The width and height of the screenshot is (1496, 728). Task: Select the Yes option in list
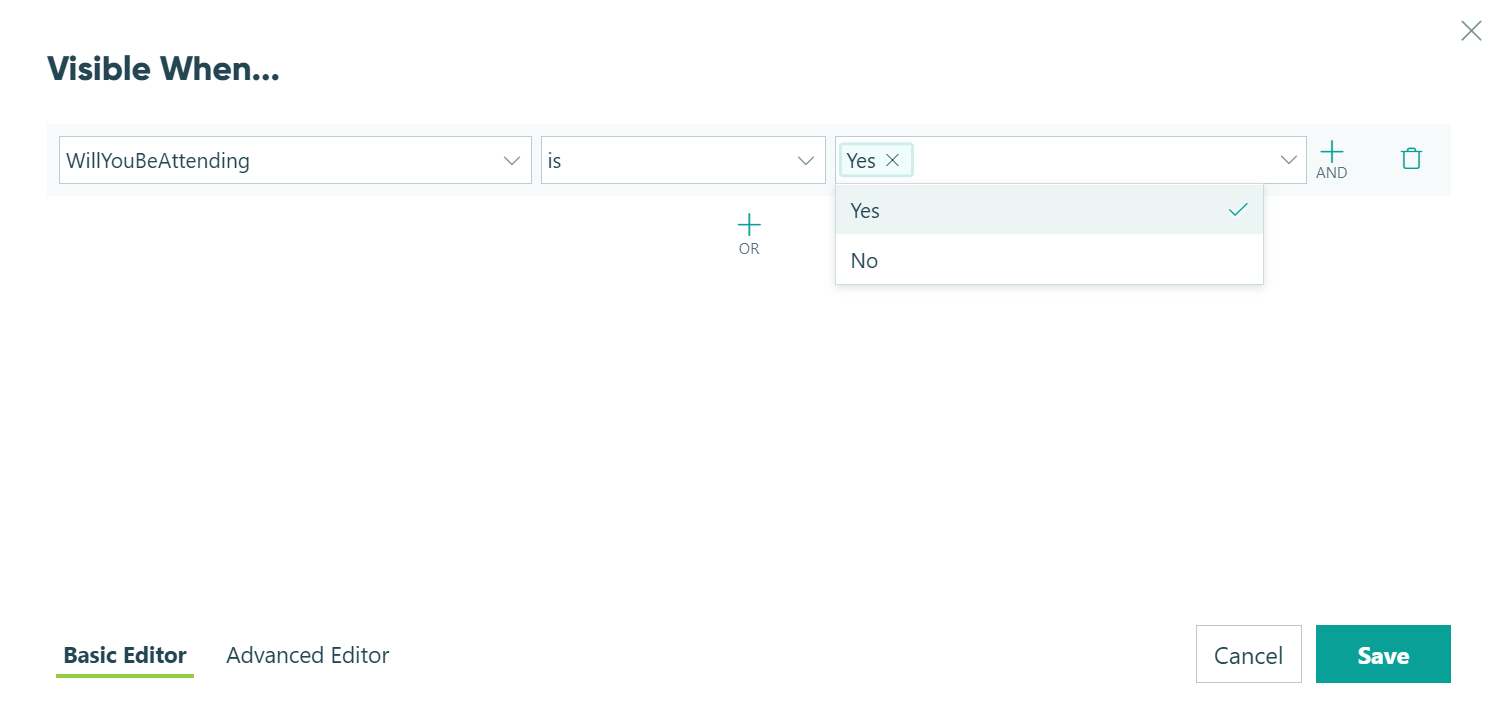coord(1049,210)
